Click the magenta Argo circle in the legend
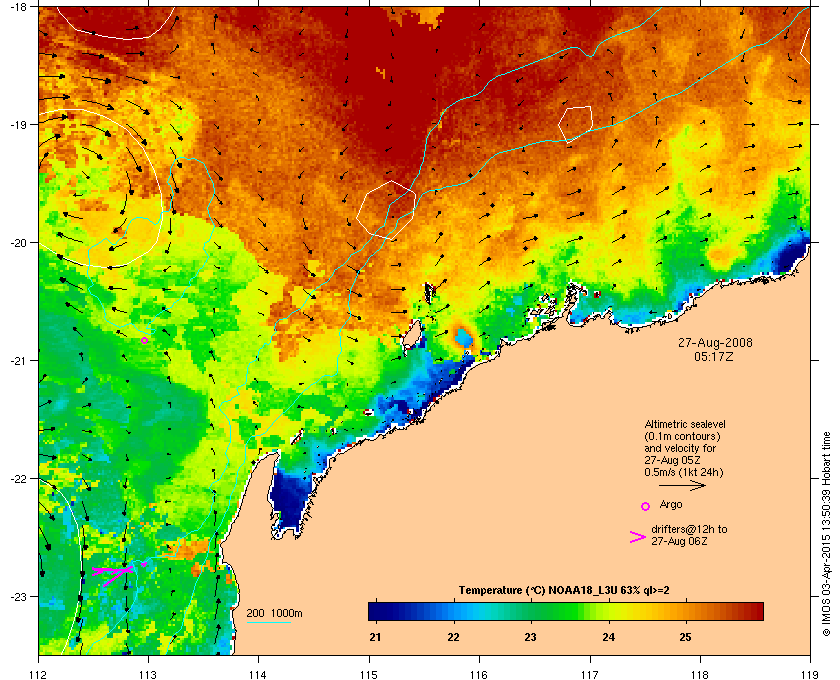Screen dimensions: 840x680 click(x=646, y=506)
